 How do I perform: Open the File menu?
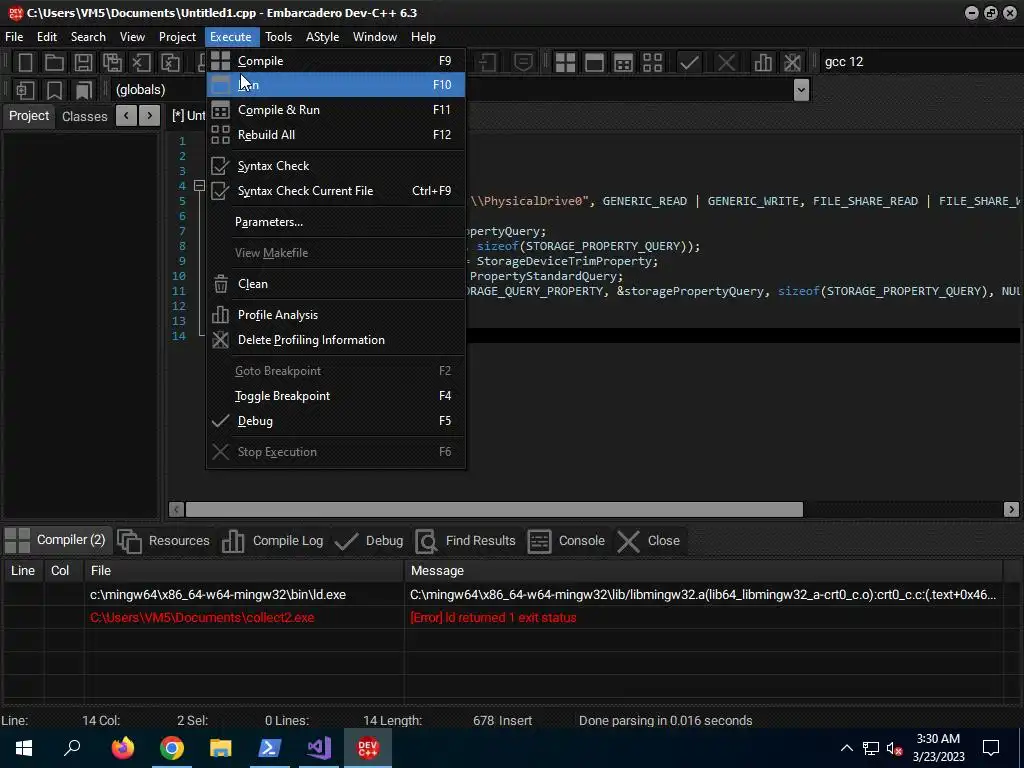click(14, 37)
